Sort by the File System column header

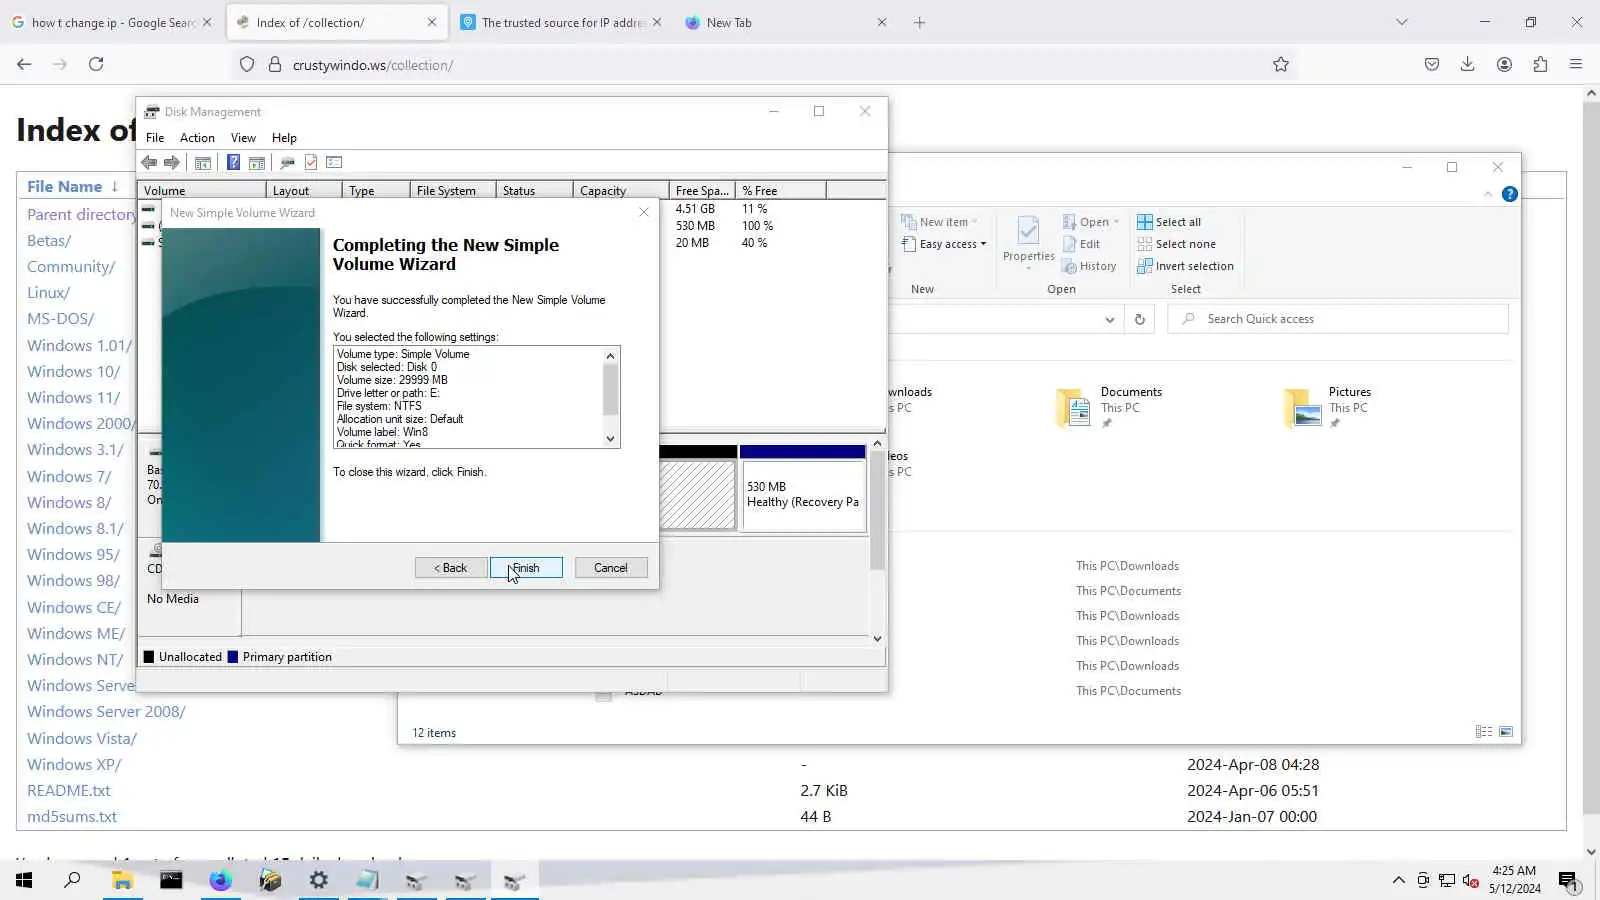[x=453, y=191]
